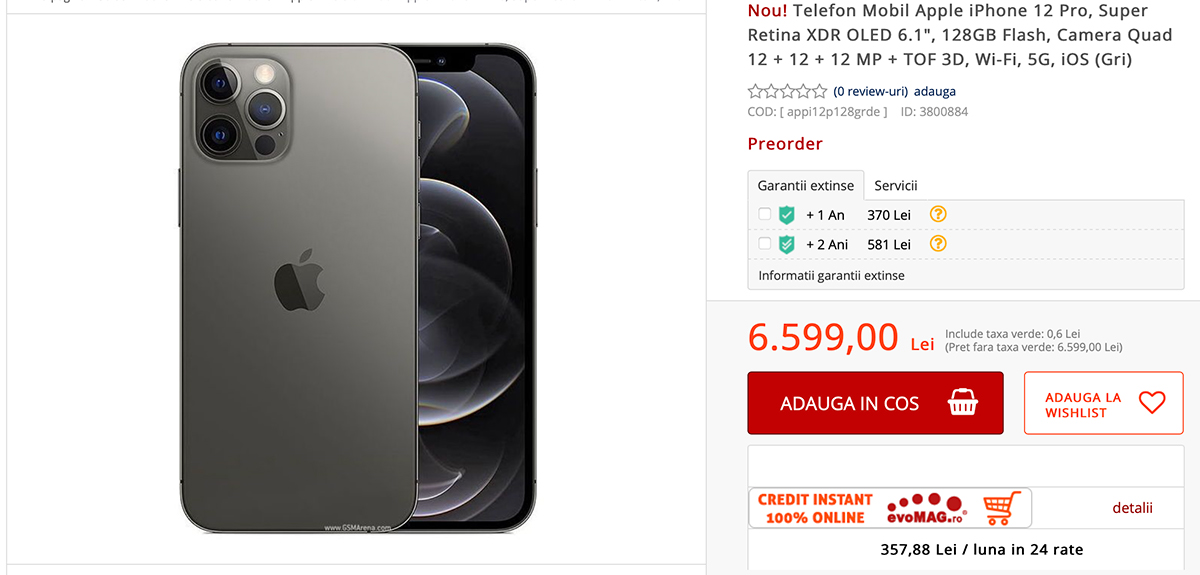The image size is (1200, 575).
Task: Open the help icon next to 581 Lei
Action: 938,244
